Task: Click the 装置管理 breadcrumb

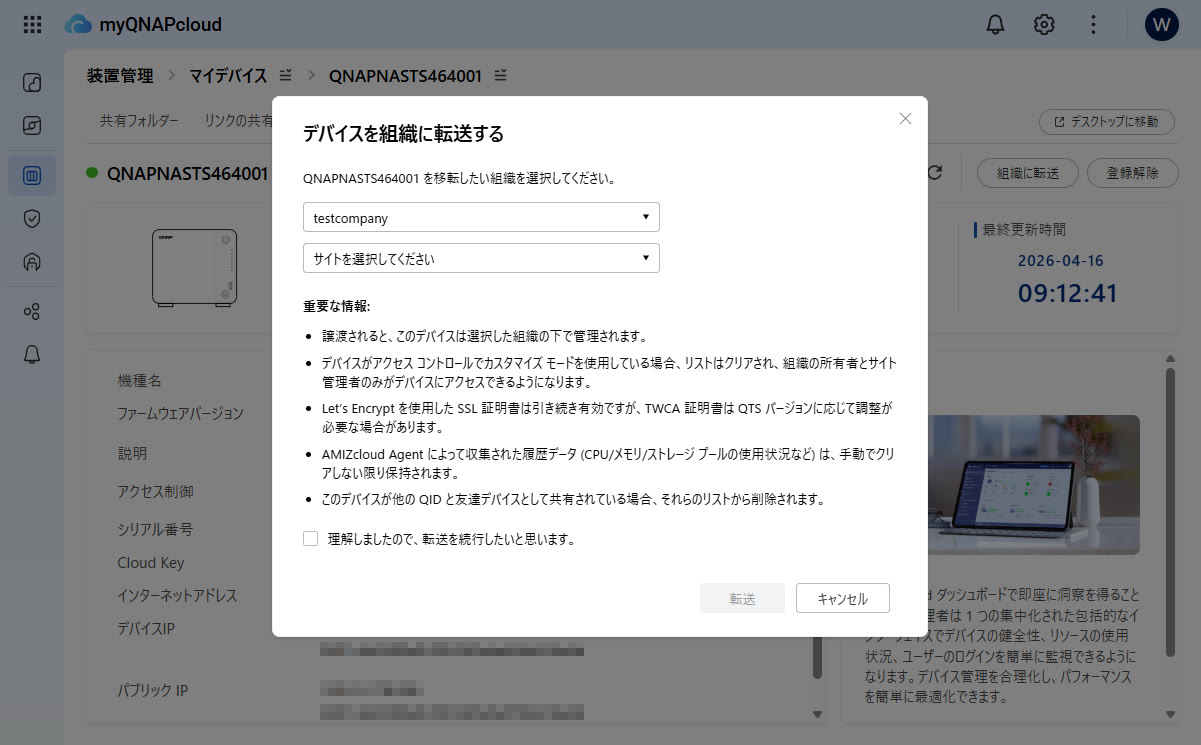Action: [120, 76]
